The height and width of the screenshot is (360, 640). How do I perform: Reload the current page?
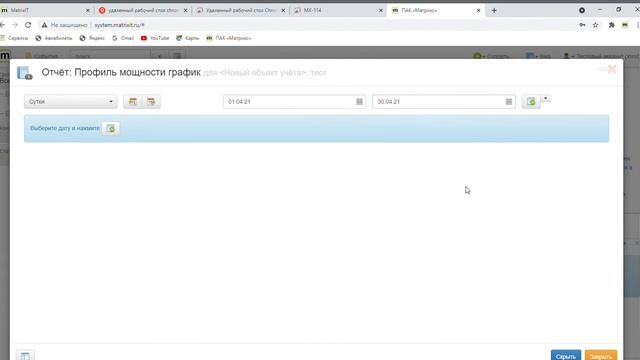click(x=28, y=25)
